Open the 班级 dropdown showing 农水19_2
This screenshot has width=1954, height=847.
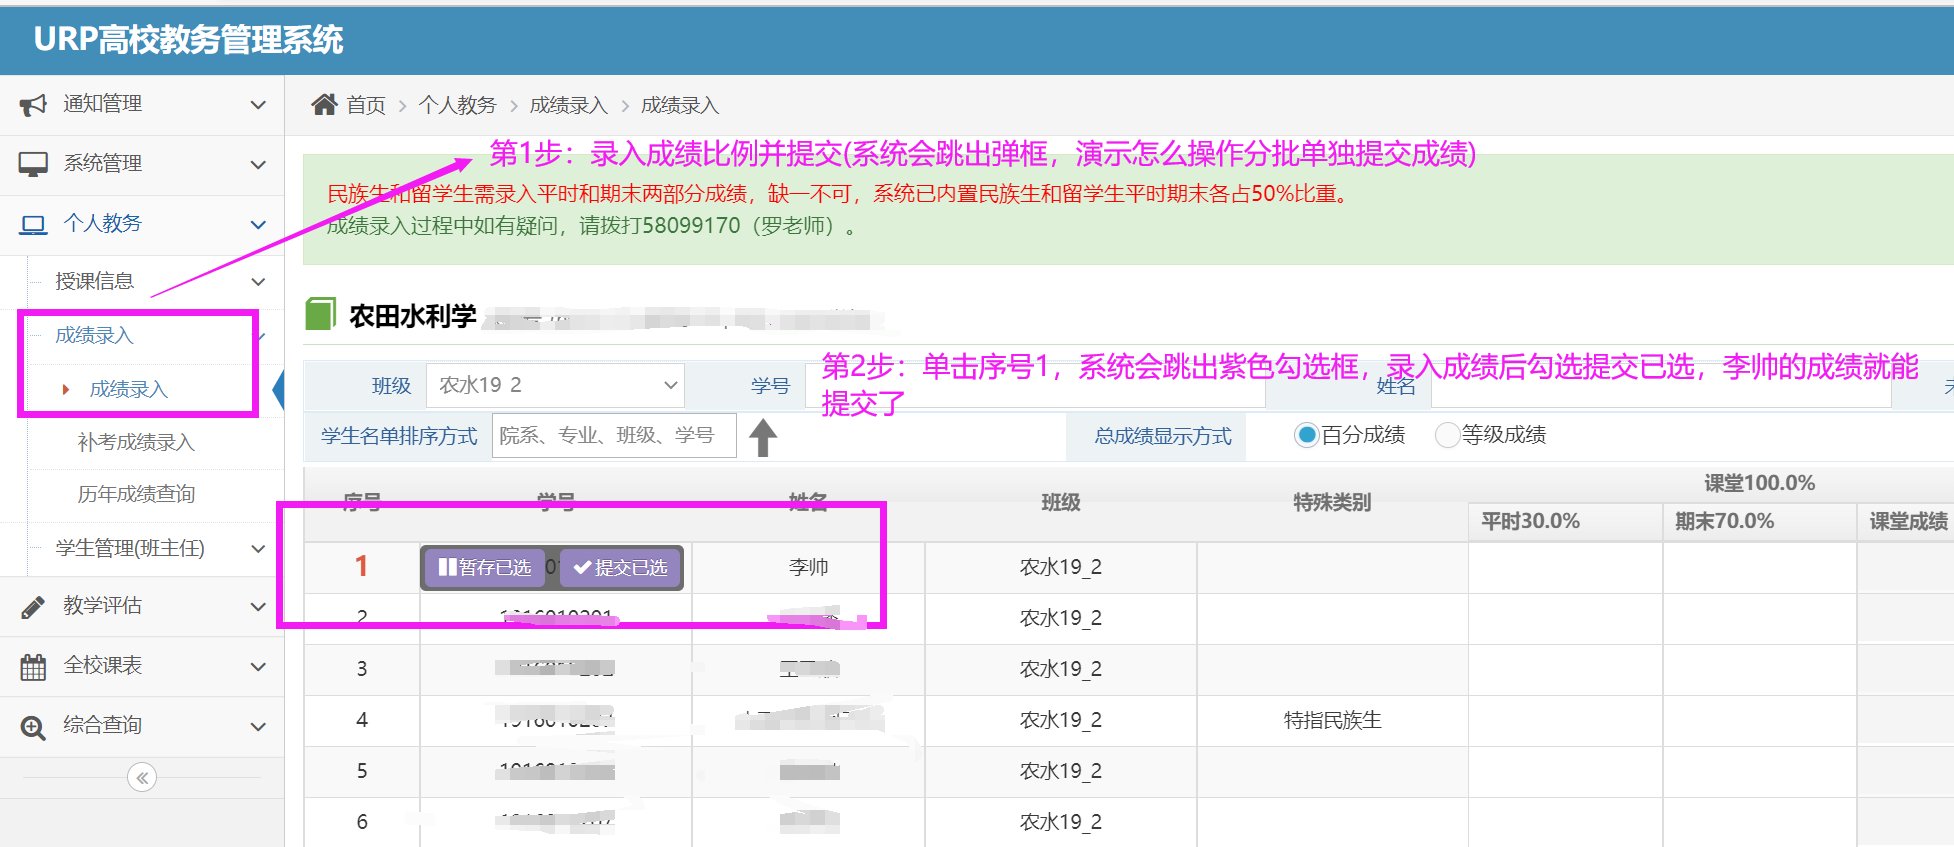pyautogui.click(x=556, y=386)
